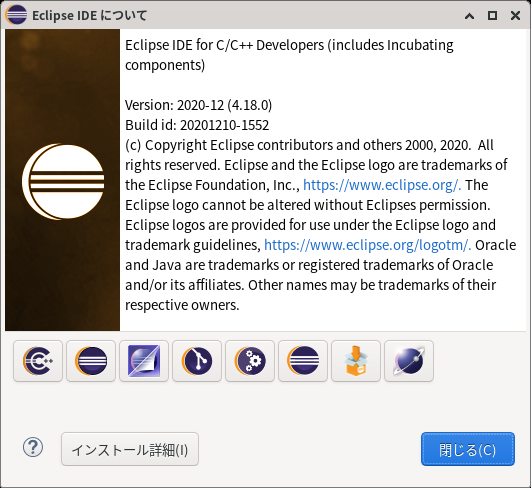531x488 pixels.
Task: Follow the eclipse.org/logotm/ guidelines link
Action: coord(367,245)
